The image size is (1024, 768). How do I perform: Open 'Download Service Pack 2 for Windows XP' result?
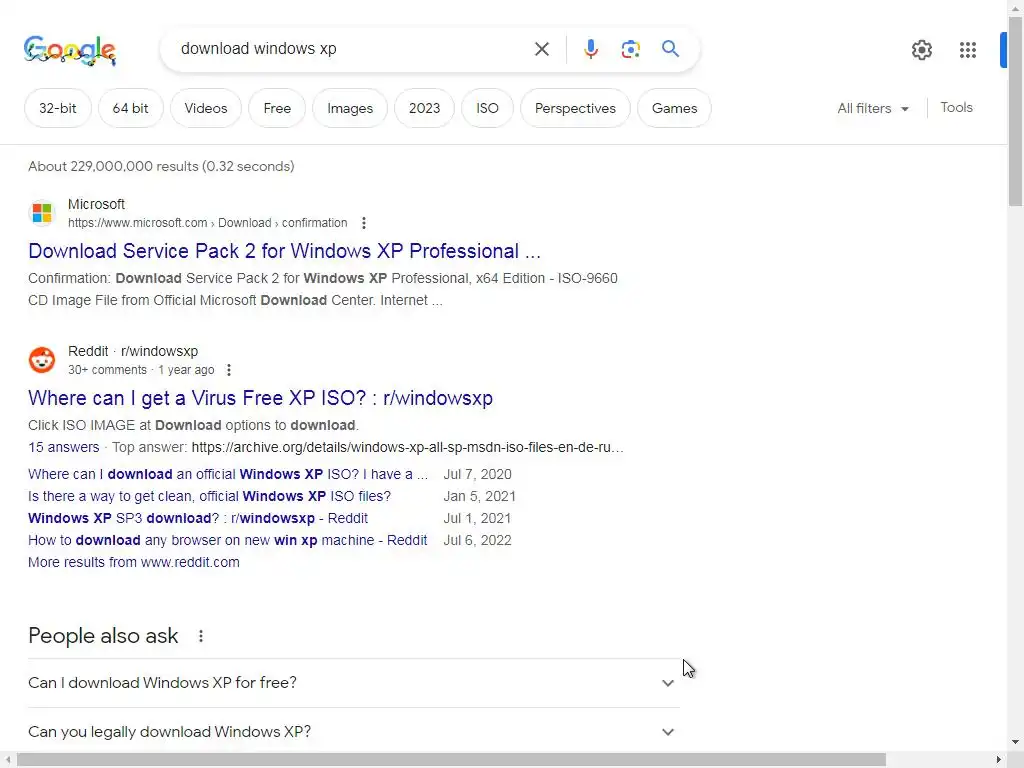(284, 251)
